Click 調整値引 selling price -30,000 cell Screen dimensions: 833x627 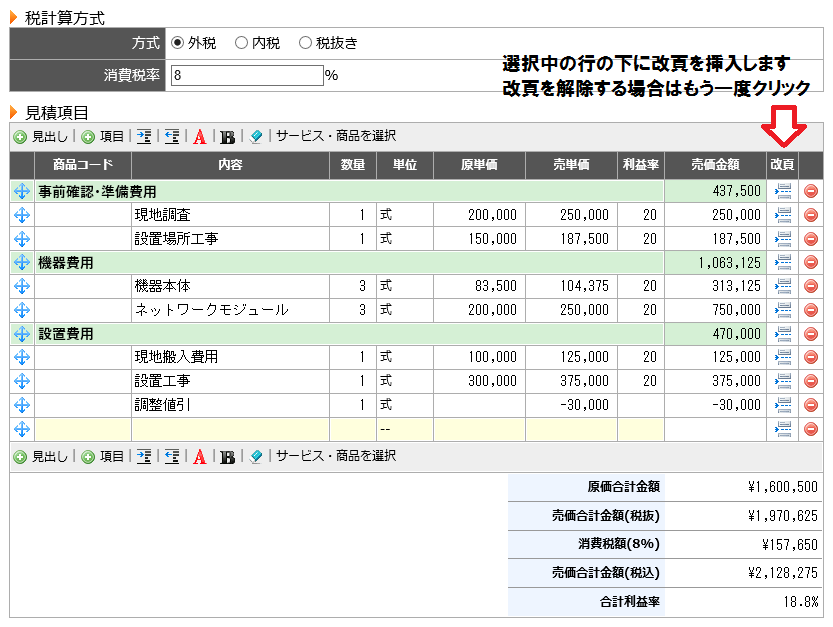[x=571, y=405]
